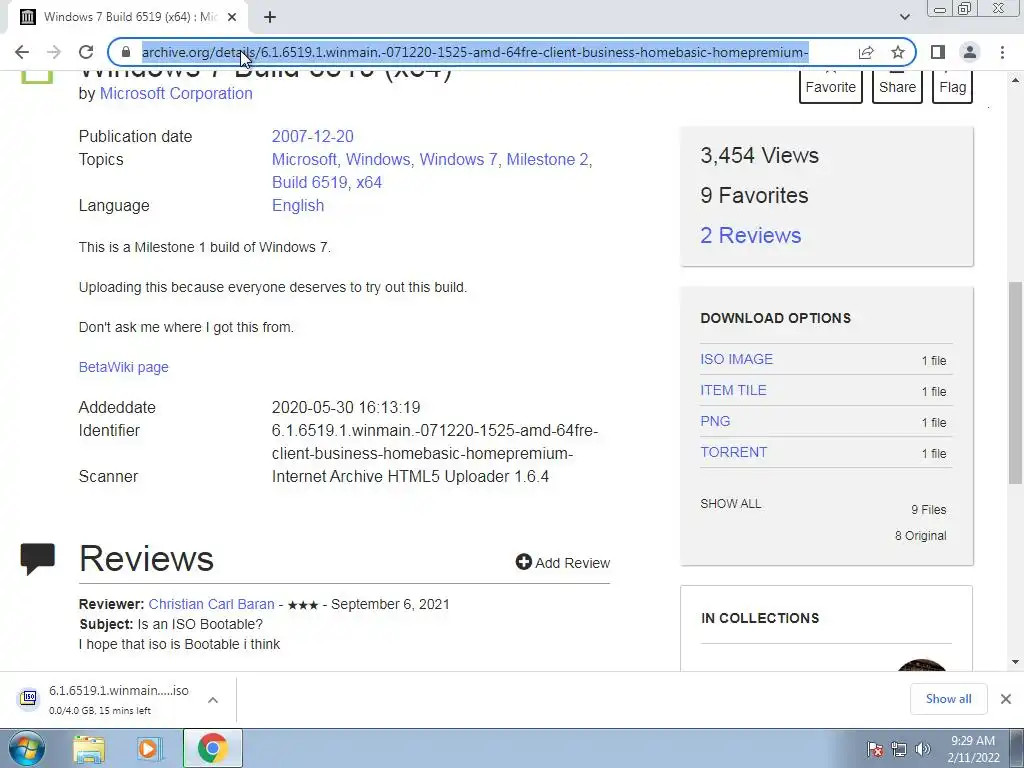Launch Windows Media Player from taskbar
Viewport: 1024px width, 768px height.
(x=149, y=749)
